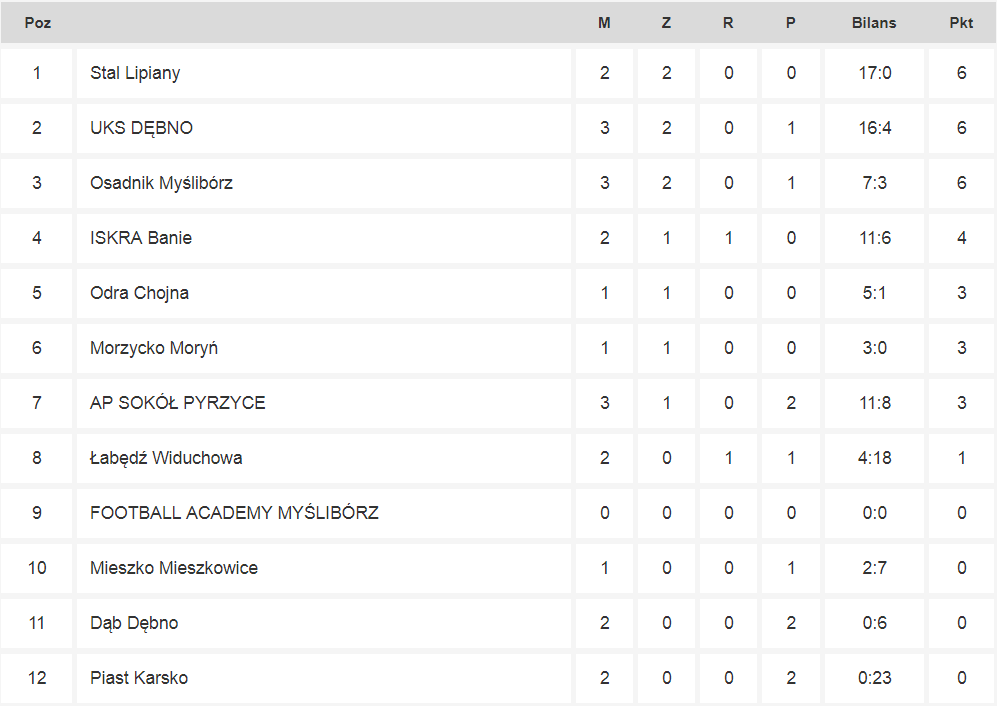Click the Poz column header
Viewport: 997px width, 706px height.
pos(38,23)
